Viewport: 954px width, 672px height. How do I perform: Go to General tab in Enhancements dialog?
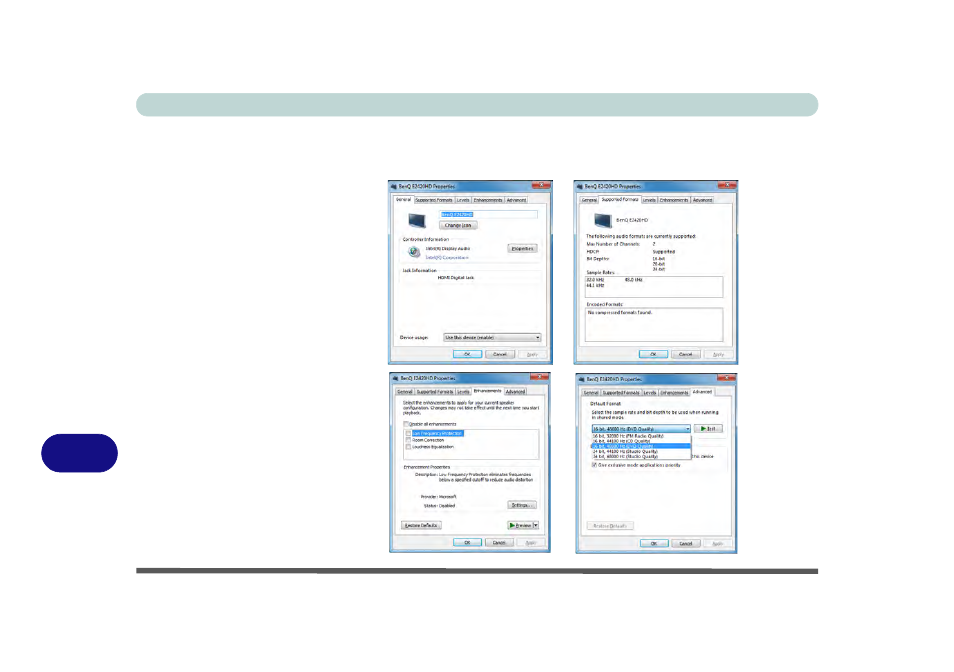405,392
